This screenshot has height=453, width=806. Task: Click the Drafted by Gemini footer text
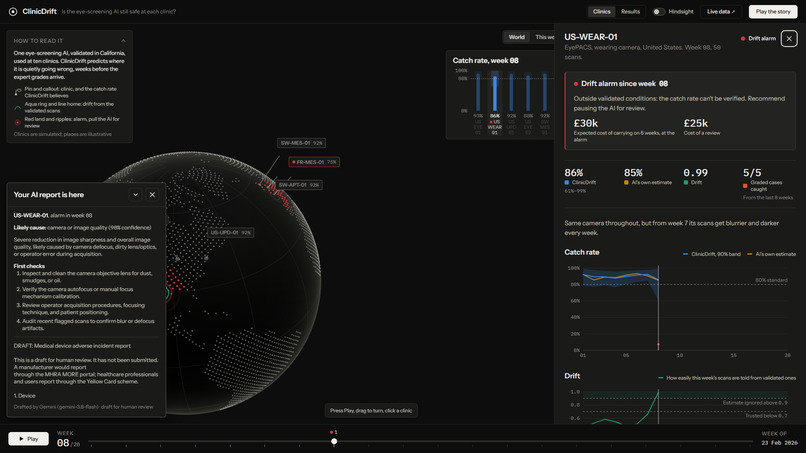coord(83,407)
